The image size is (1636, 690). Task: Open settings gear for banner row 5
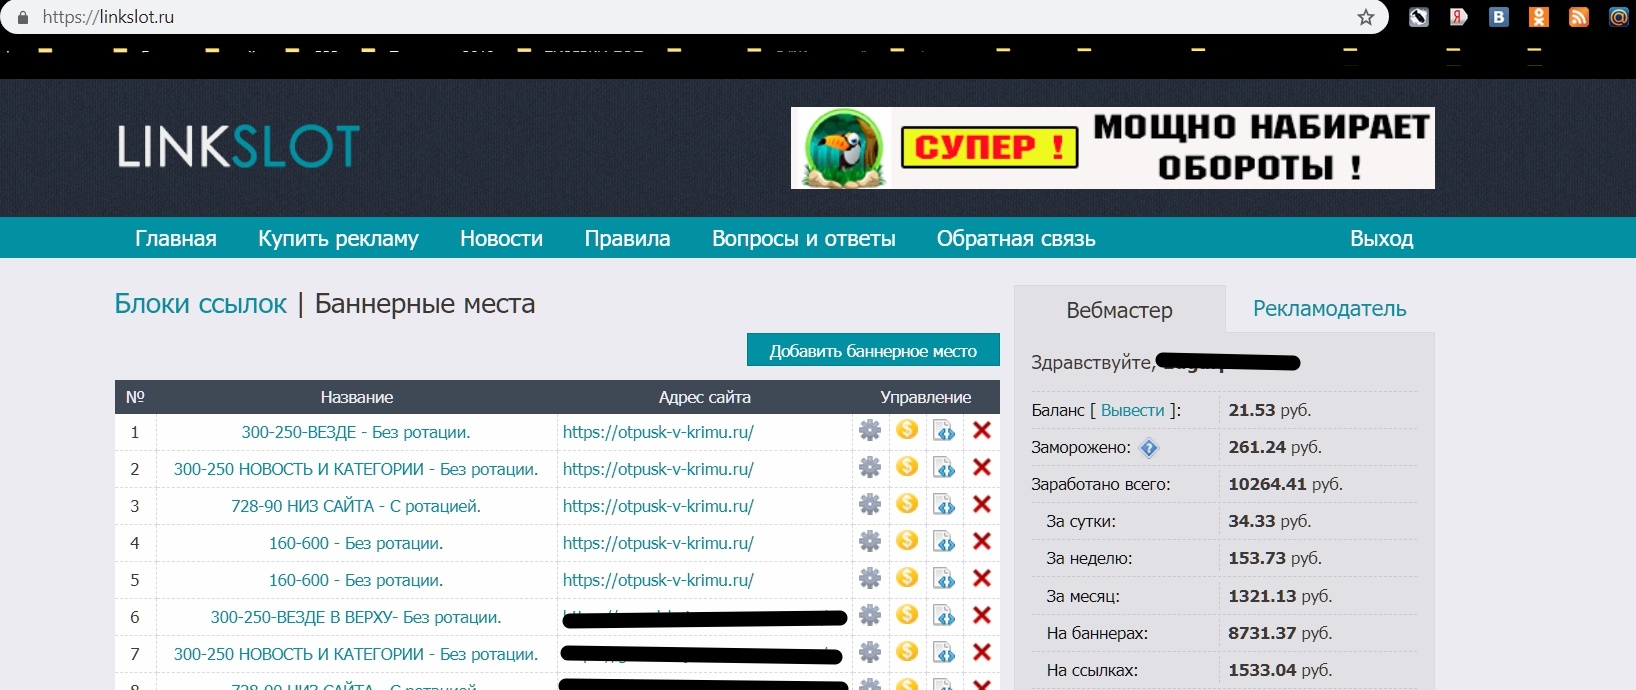[870, 579]
